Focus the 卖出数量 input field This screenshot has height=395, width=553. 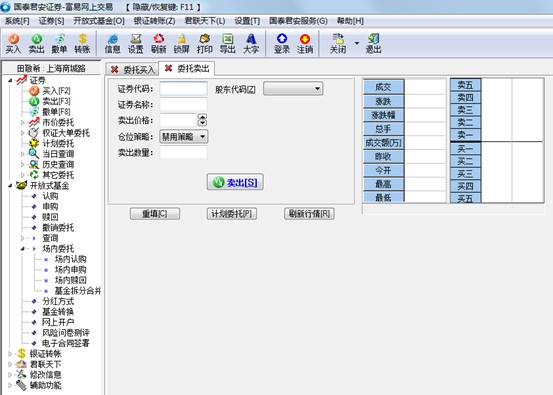pyautogui.click(x=183, y=153)
